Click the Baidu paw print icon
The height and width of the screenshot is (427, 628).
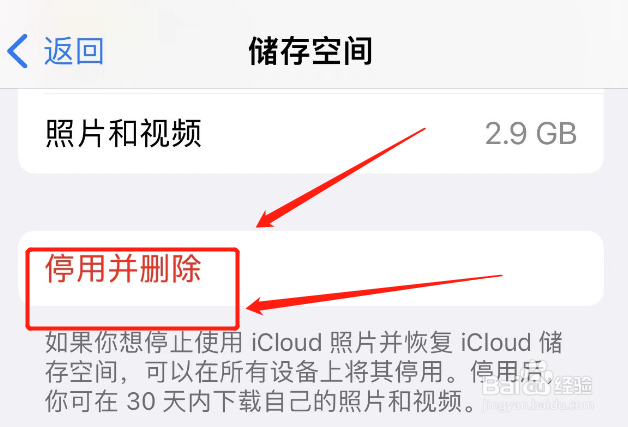click(x=535, y=377)
